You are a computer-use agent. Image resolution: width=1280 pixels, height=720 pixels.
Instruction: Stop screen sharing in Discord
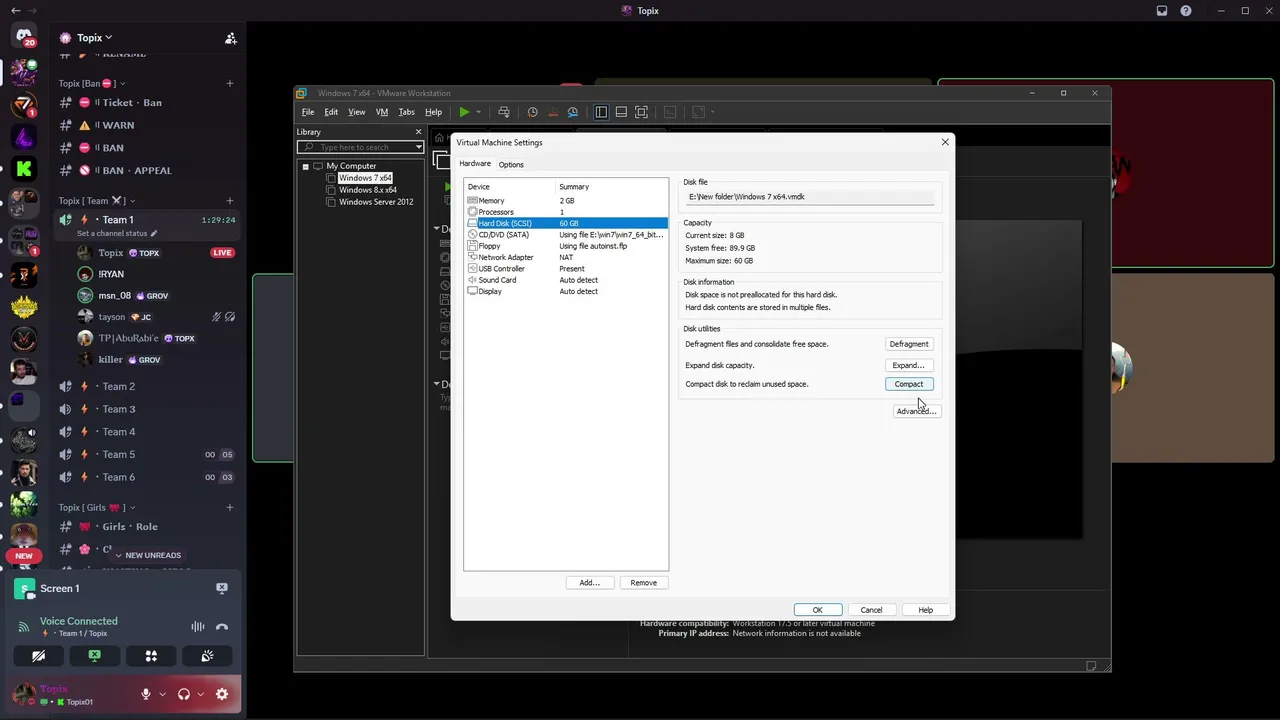[222, 588]
